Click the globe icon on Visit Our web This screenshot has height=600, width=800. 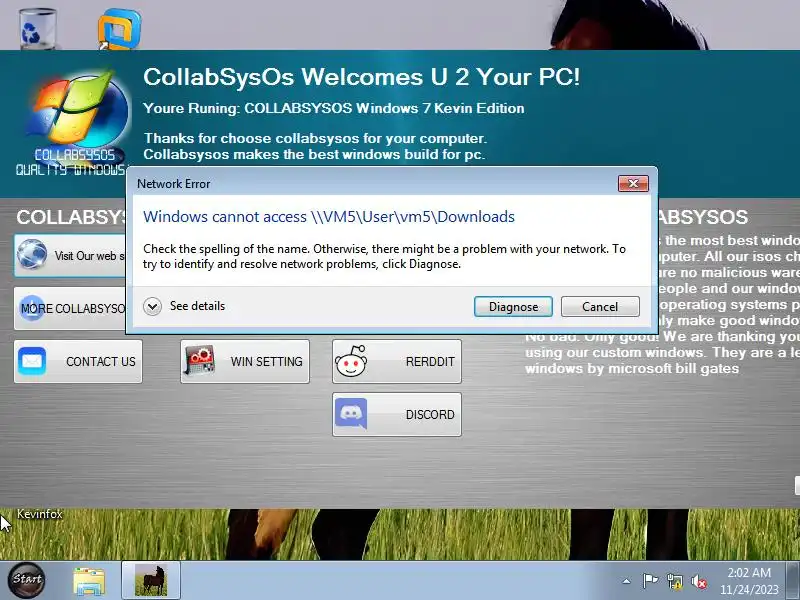(32, 254)
